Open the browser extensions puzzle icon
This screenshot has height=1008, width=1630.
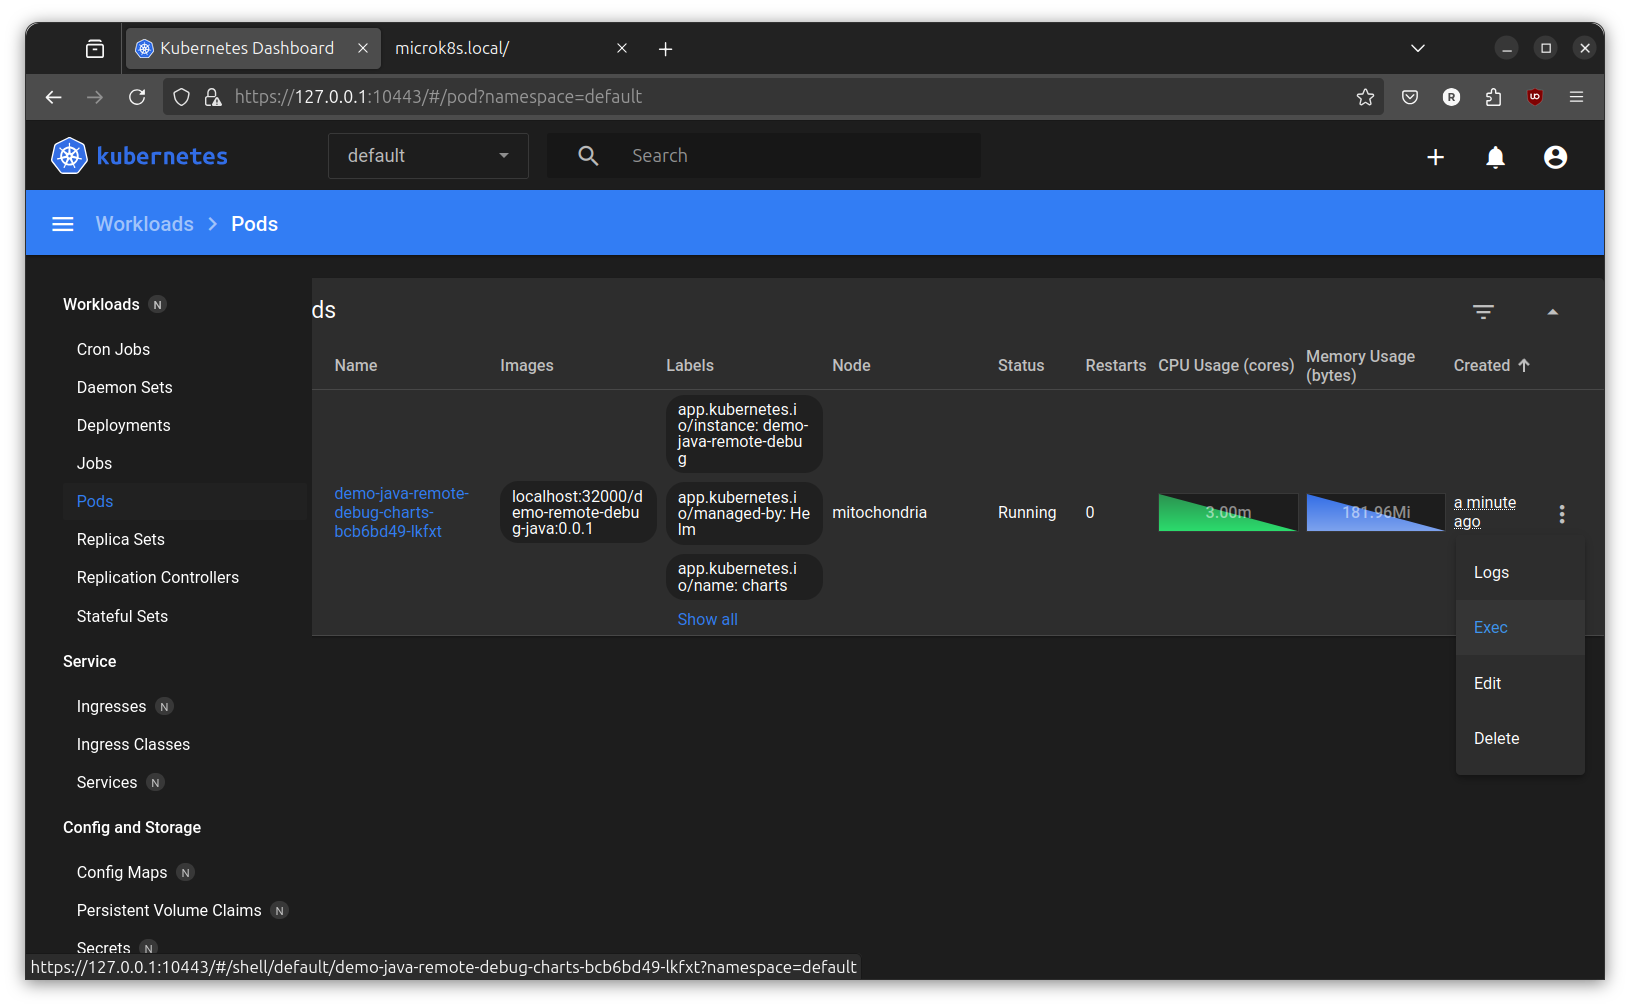(1493, 97)
